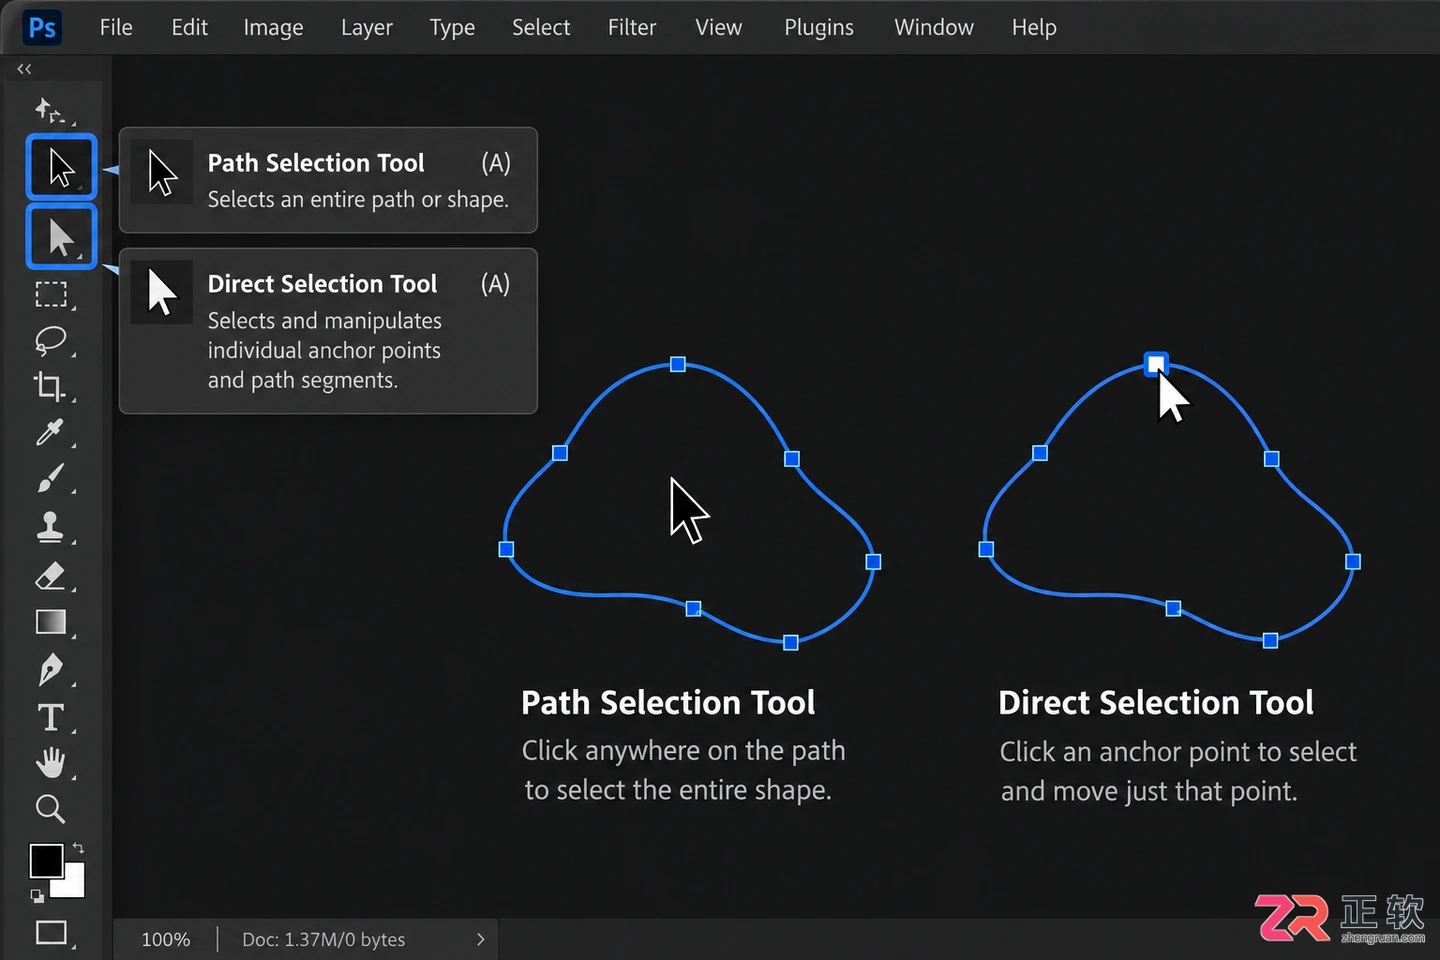Open the Window menu
Viewport: 1440px width, 960px height.
click(x=934, y=27)
